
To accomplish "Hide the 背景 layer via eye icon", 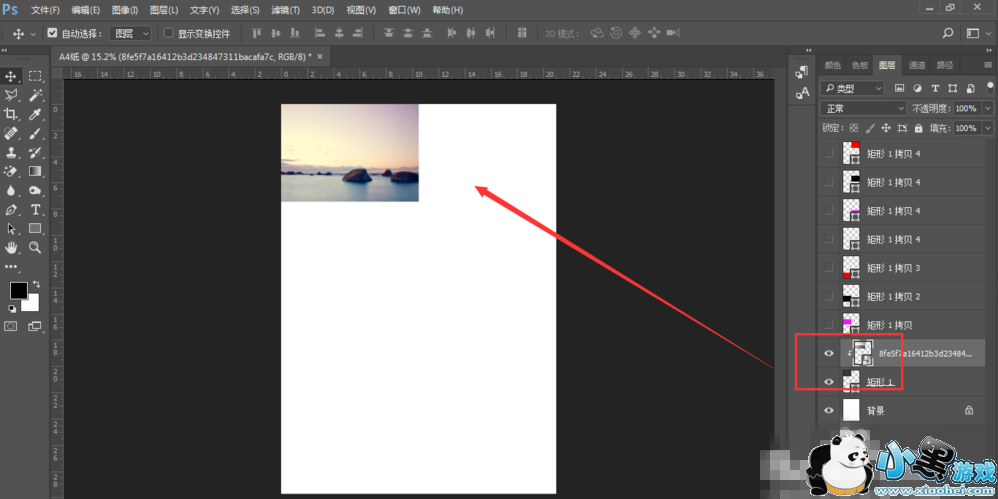I will 828,410.
